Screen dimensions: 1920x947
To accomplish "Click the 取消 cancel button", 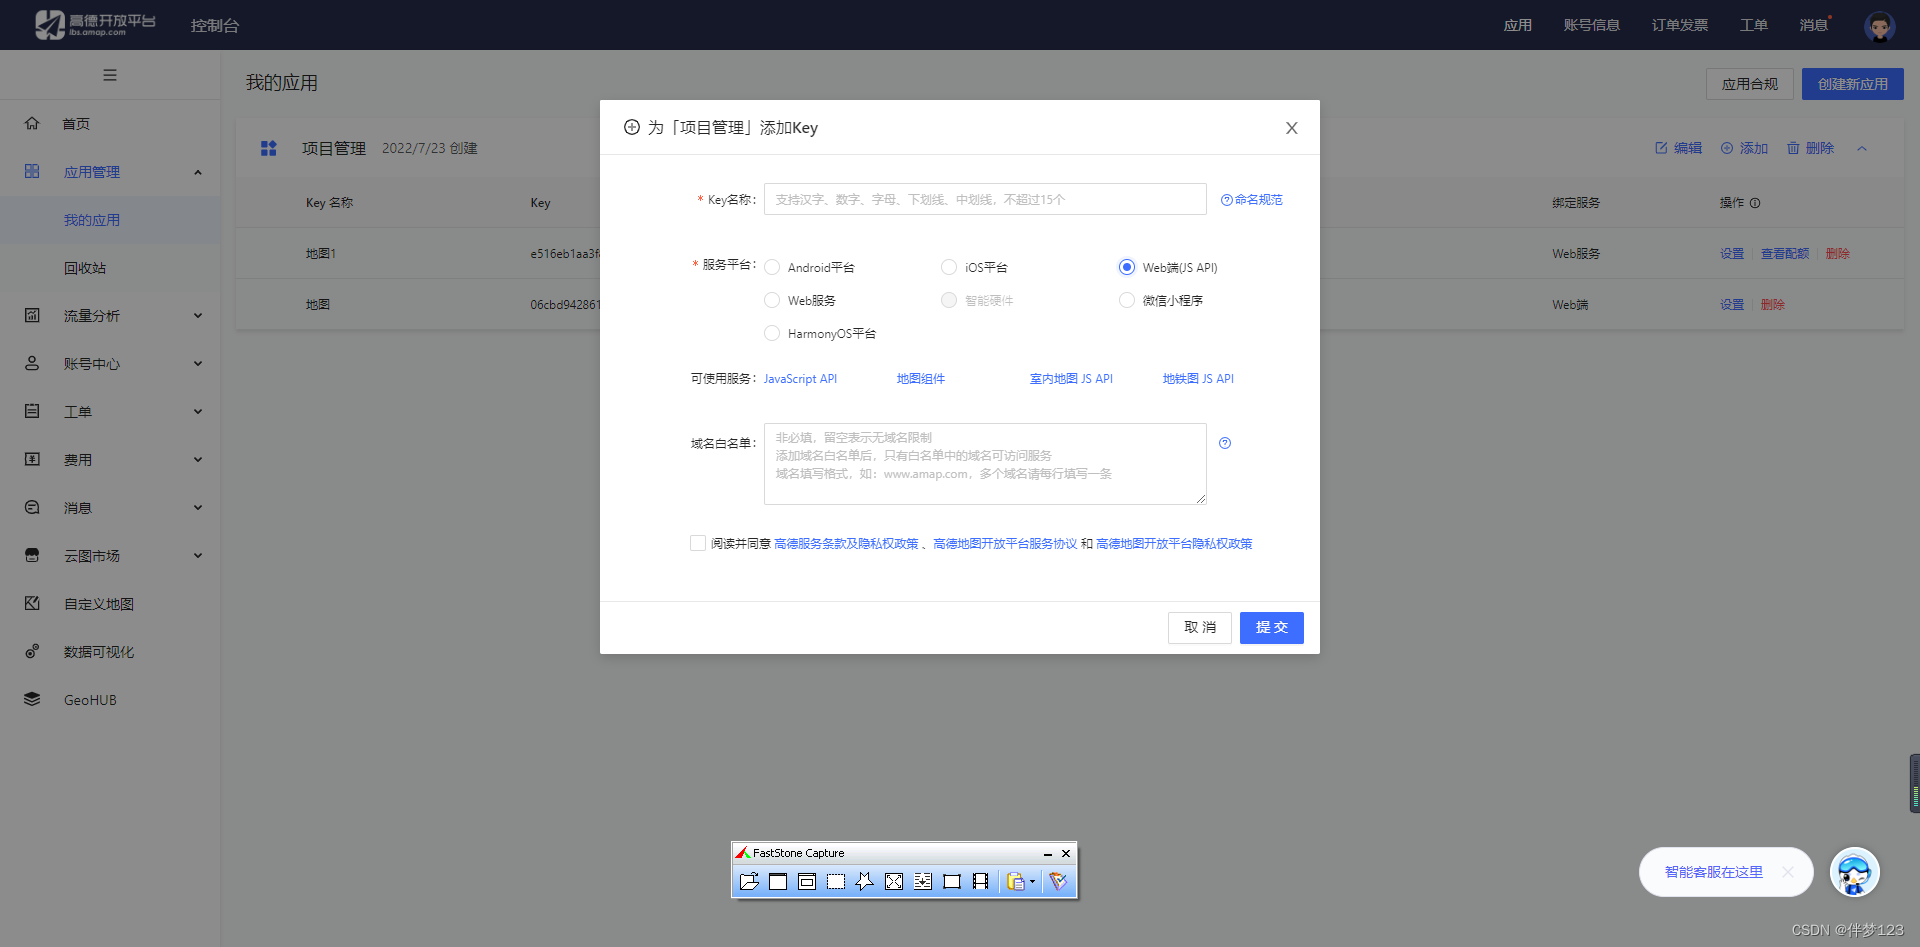I will 1199,627.
